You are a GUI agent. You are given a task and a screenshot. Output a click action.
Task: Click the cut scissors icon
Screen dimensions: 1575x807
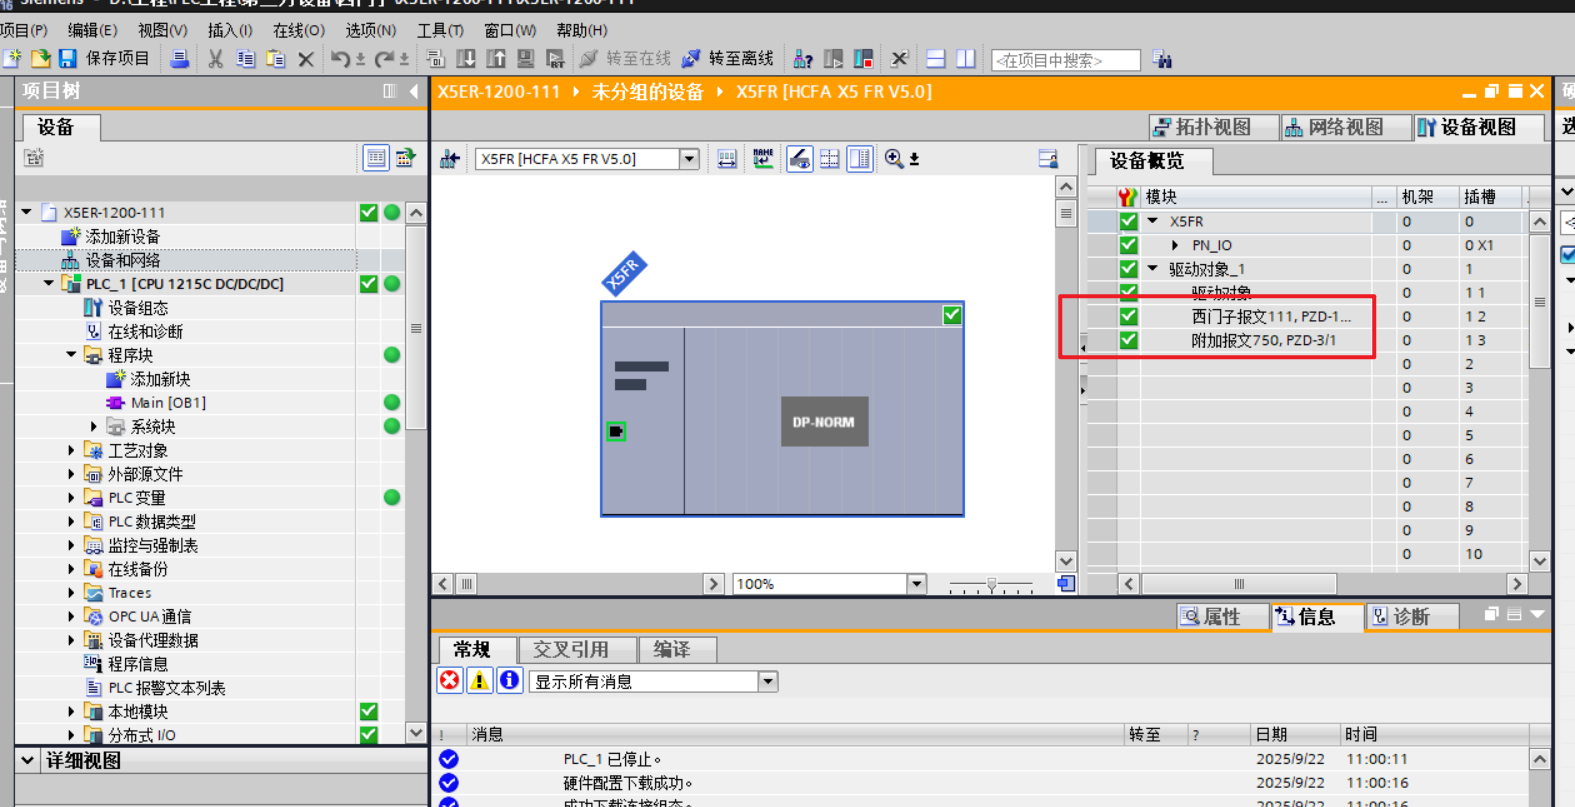point(215,60)
